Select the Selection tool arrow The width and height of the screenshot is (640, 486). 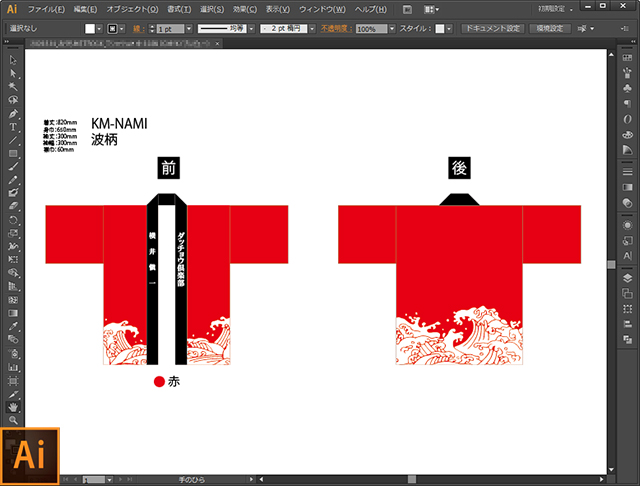(x=13, y=60)
